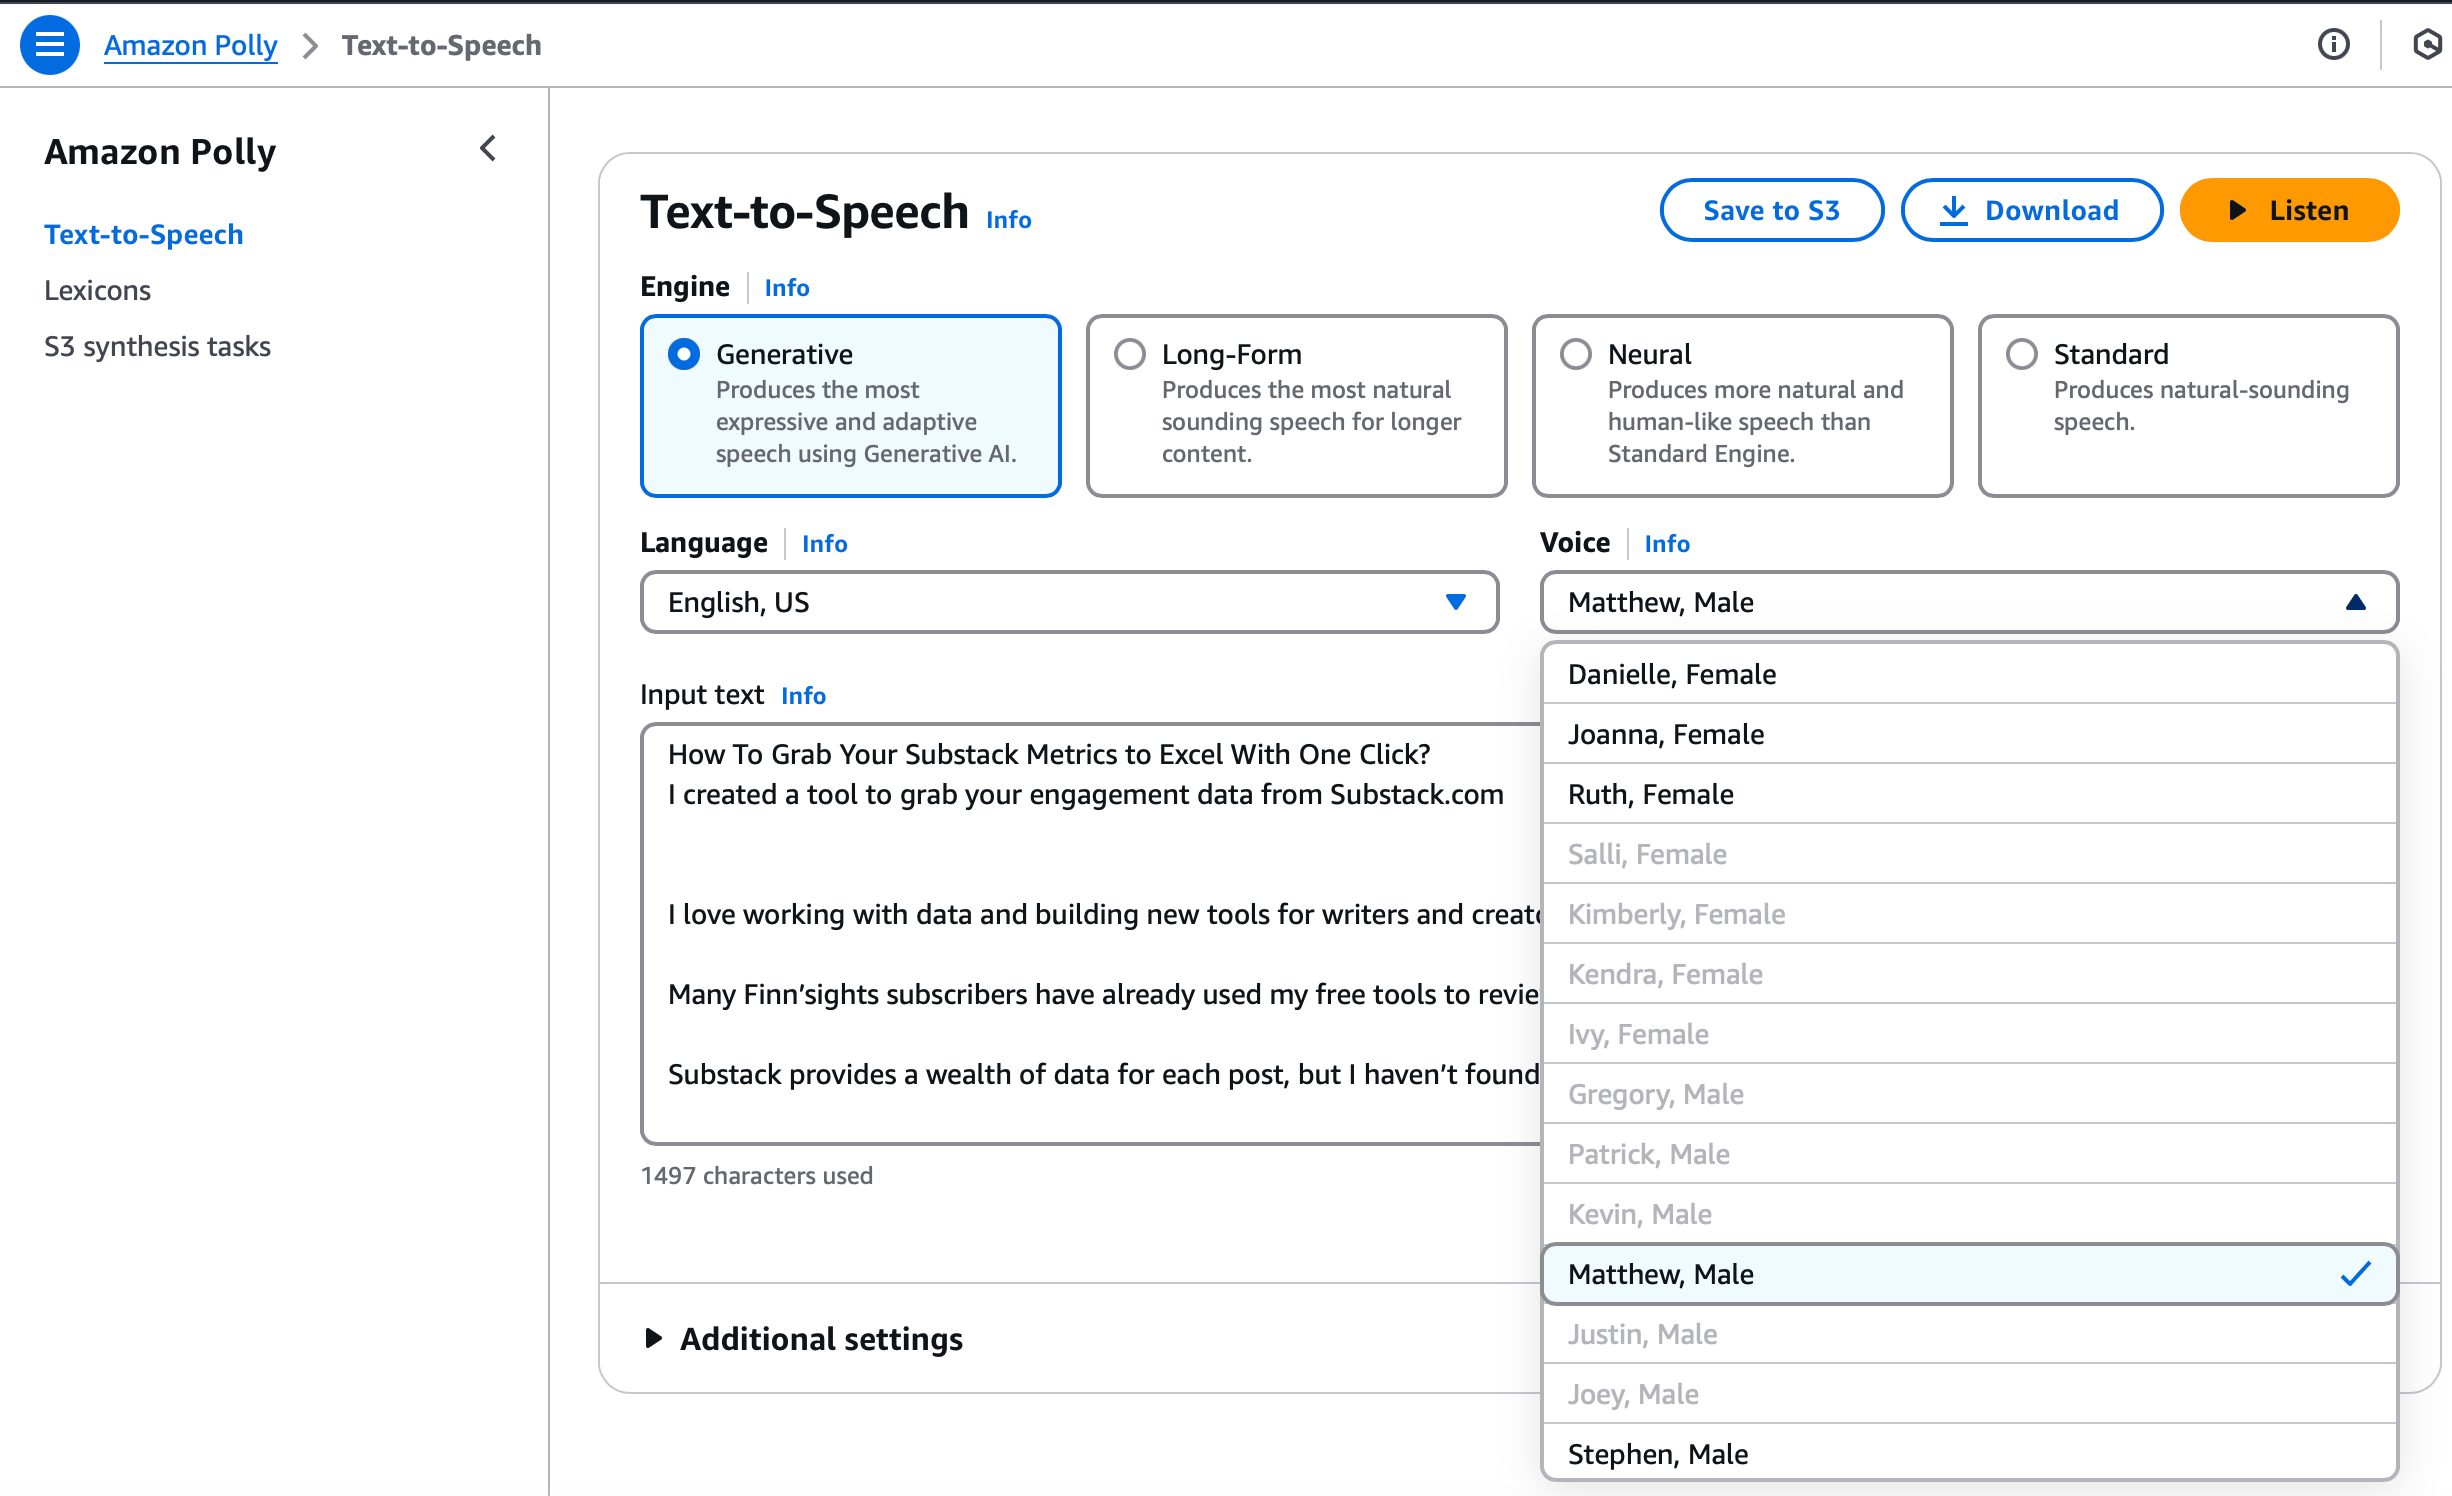This screenshot has height=1496, width=2452.
Task: Click the disabled Gregory, Male option
Action: [x=1969, y=1094]
